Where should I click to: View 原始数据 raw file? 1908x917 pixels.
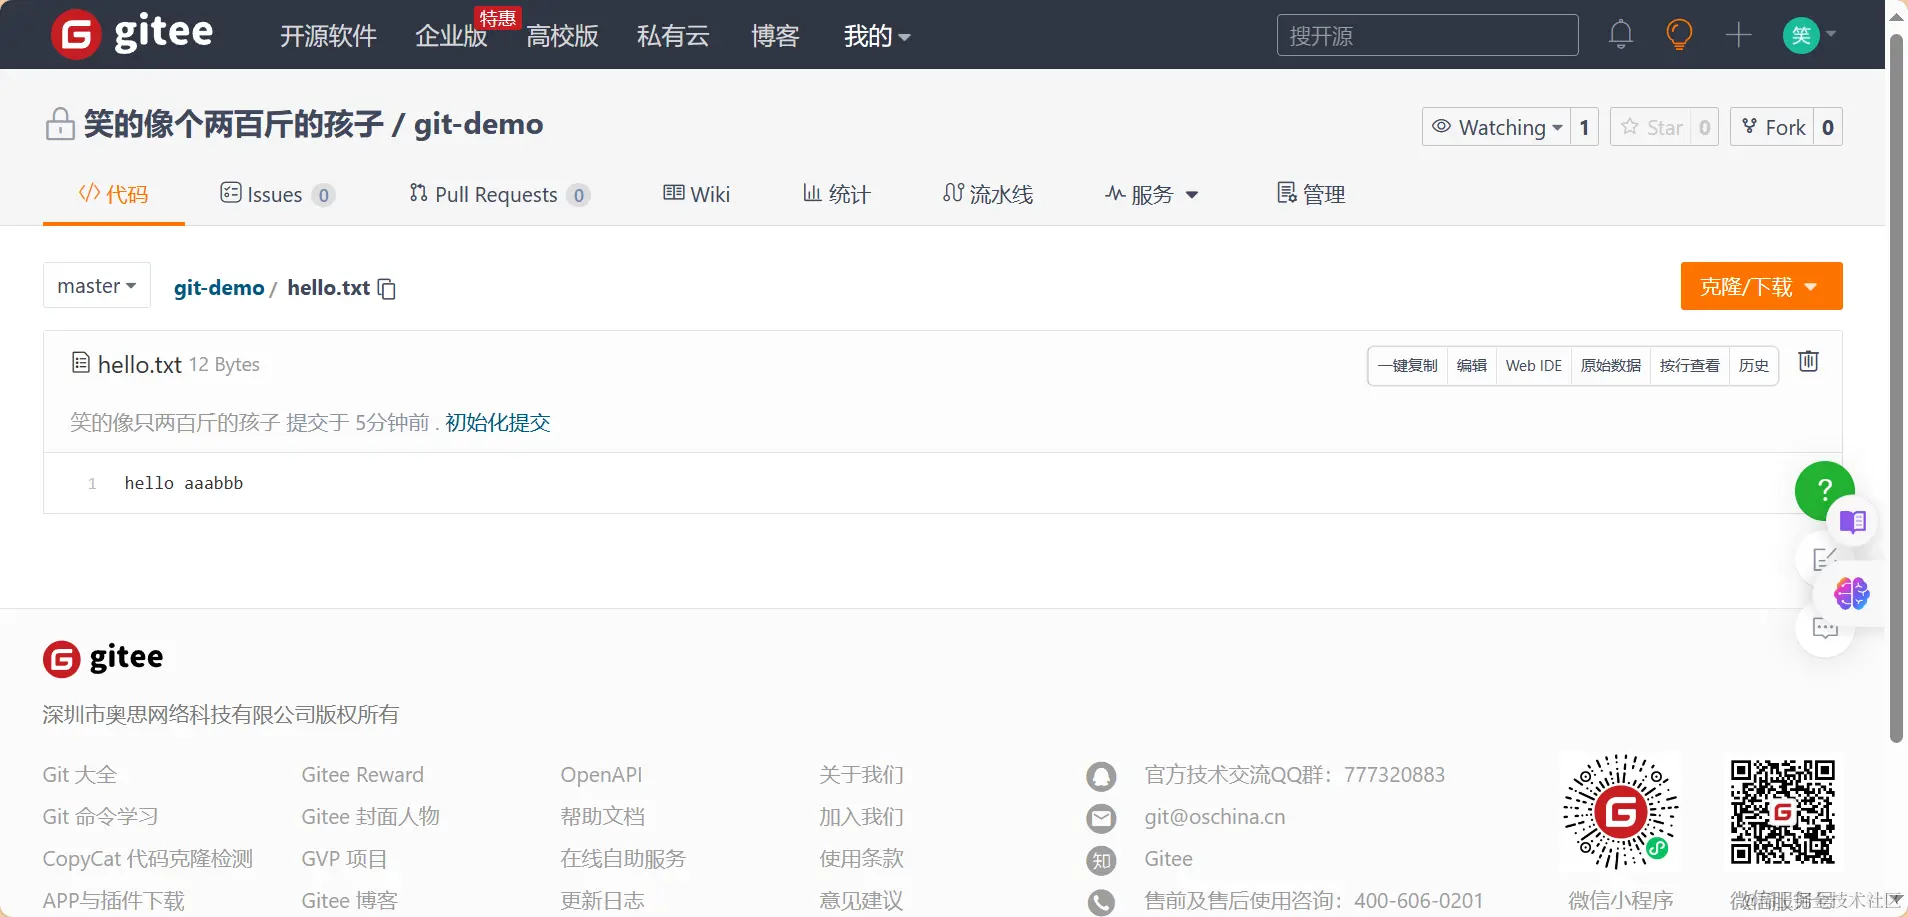(x=1610, y=365)
